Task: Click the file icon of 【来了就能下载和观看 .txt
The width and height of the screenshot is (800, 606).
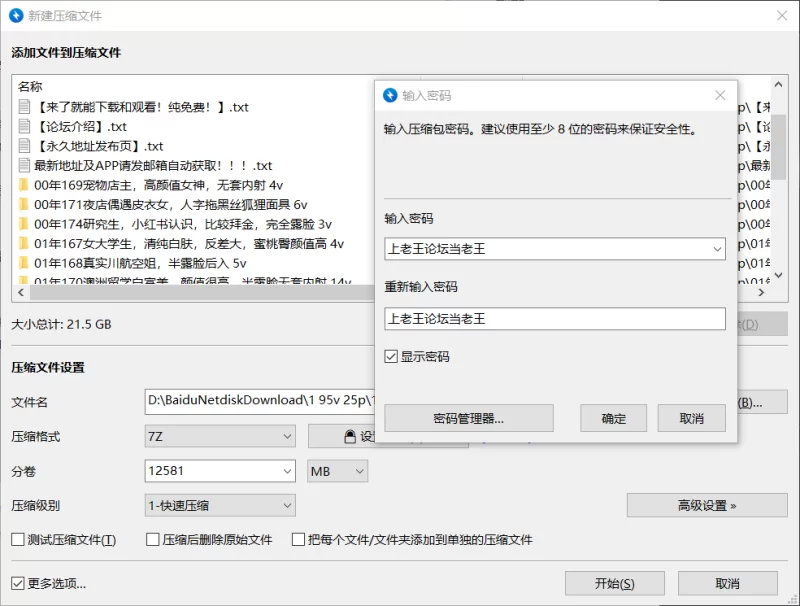Action: tap(24, 107)
